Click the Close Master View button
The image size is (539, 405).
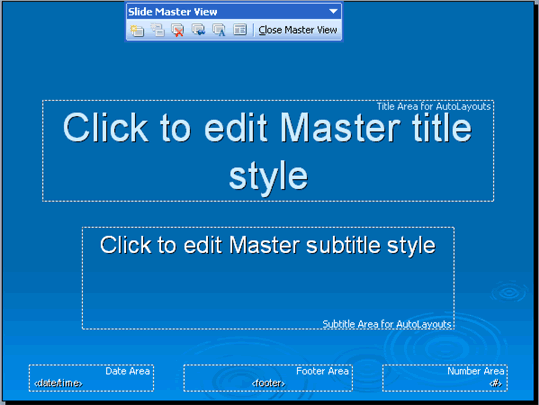(298, 30)
